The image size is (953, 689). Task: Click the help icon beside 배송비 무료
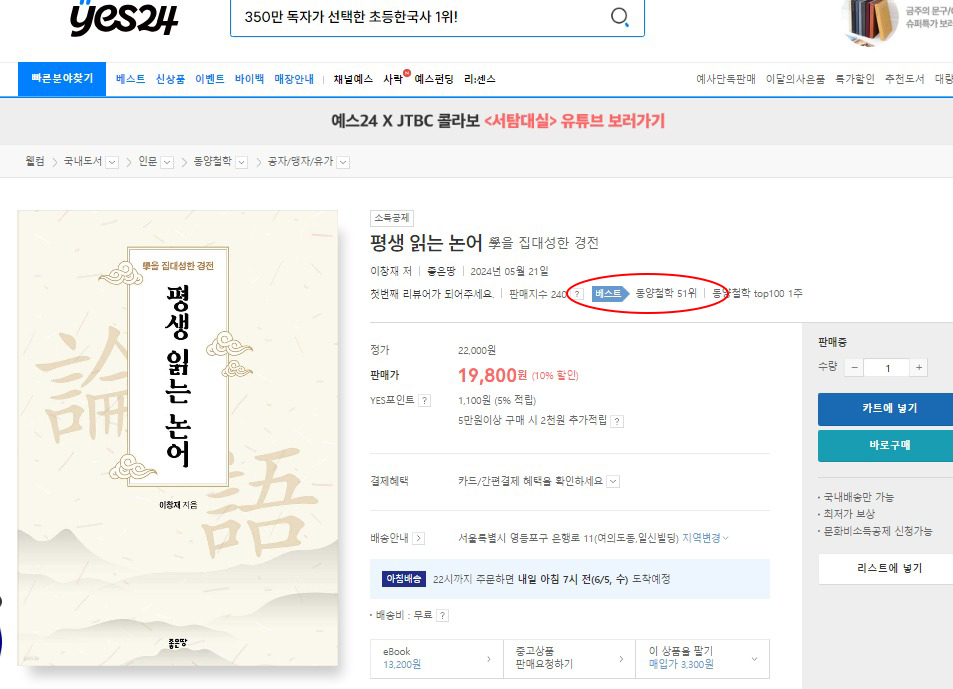point(443,615)
